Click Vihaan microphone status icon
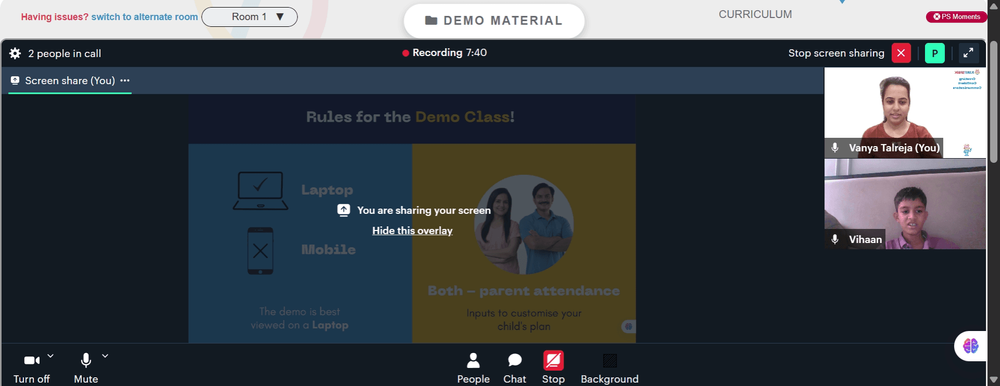 pos(835,239)
